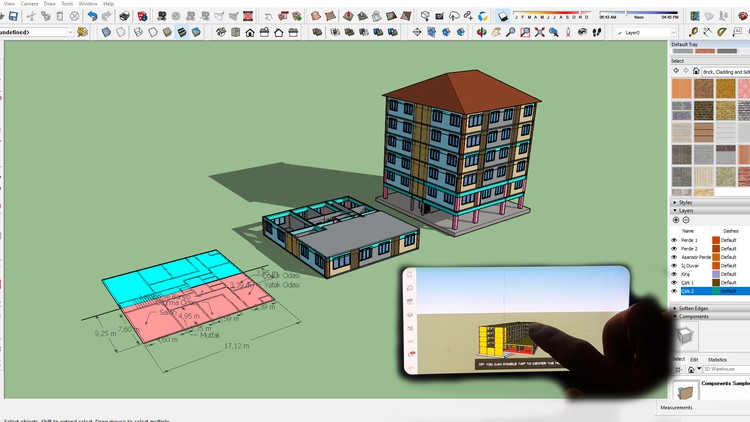Toggle visibility of Kiriş layer

point(674,273)
